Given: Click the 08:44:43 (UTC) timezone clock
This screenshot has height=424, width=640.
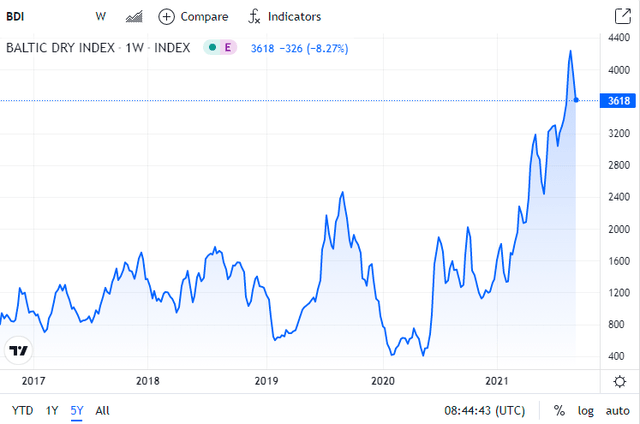Looking at the screenshot, I should [484, 410].
